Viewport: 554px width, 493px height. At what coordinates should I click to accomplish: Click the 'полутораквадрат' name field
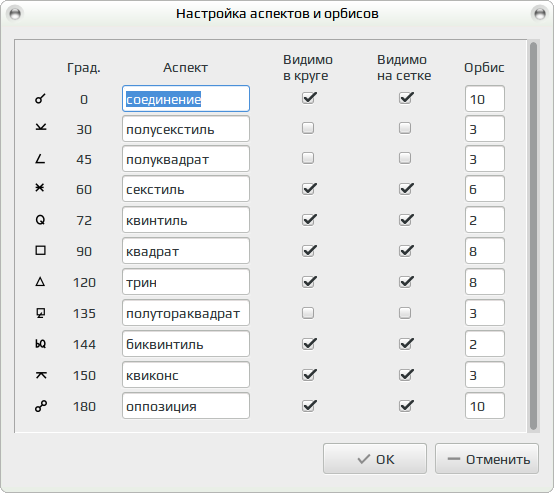186,313
